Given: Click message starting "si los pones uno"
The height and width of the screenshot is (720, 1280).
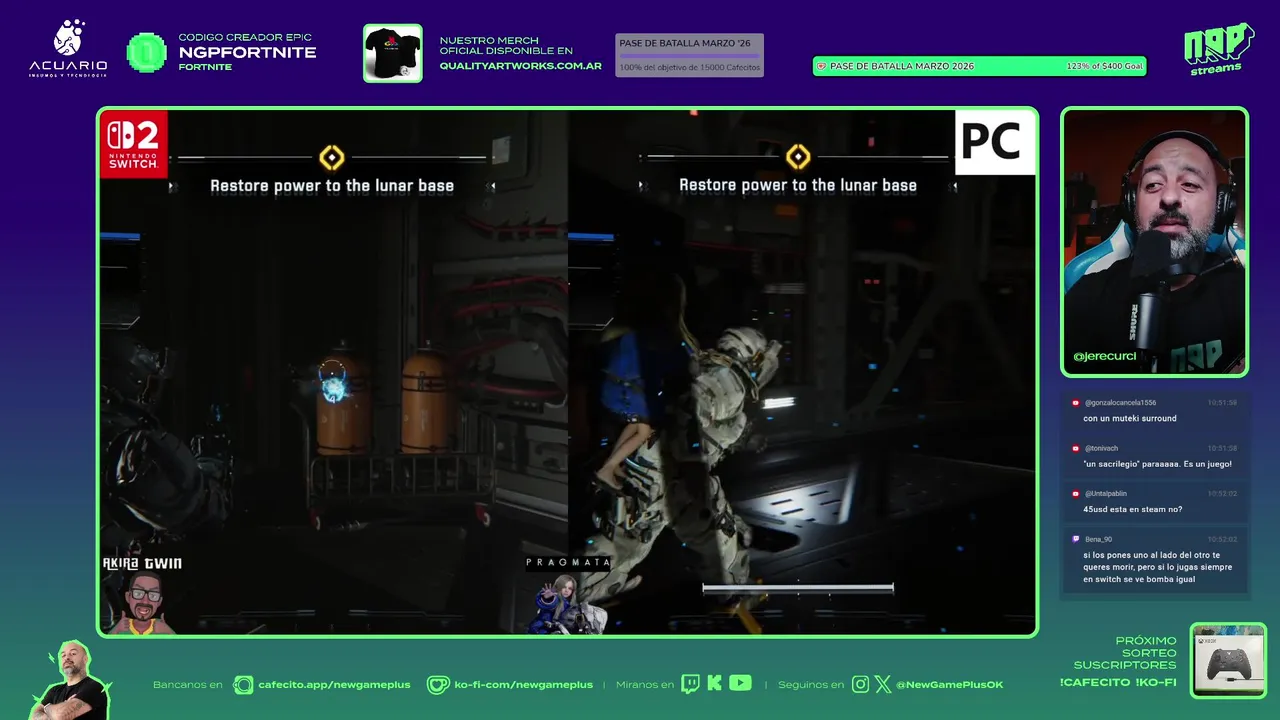Looking at the screenshot, I should 1158,566.
